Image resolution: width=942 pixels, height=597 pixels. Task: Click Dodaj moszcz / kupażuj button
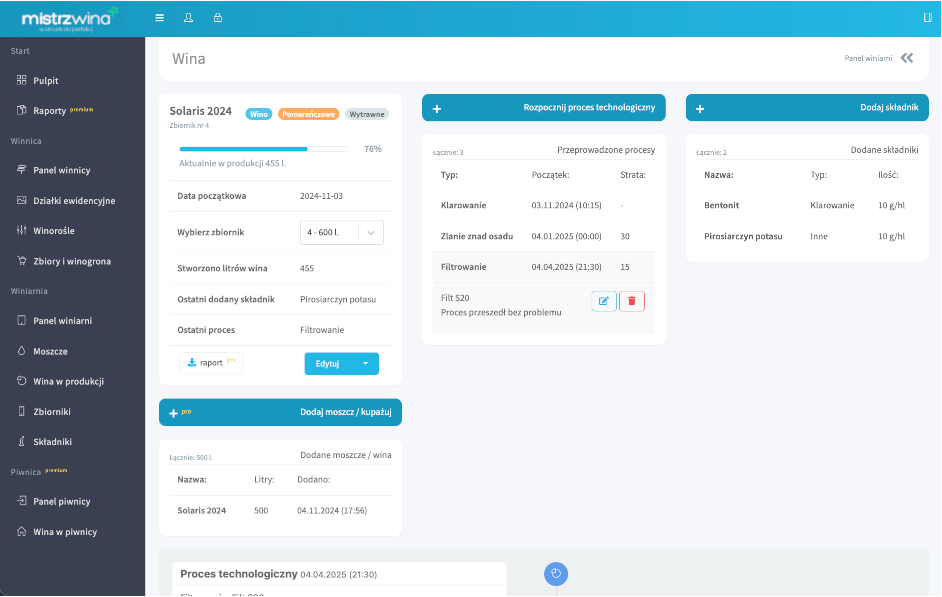280,412
